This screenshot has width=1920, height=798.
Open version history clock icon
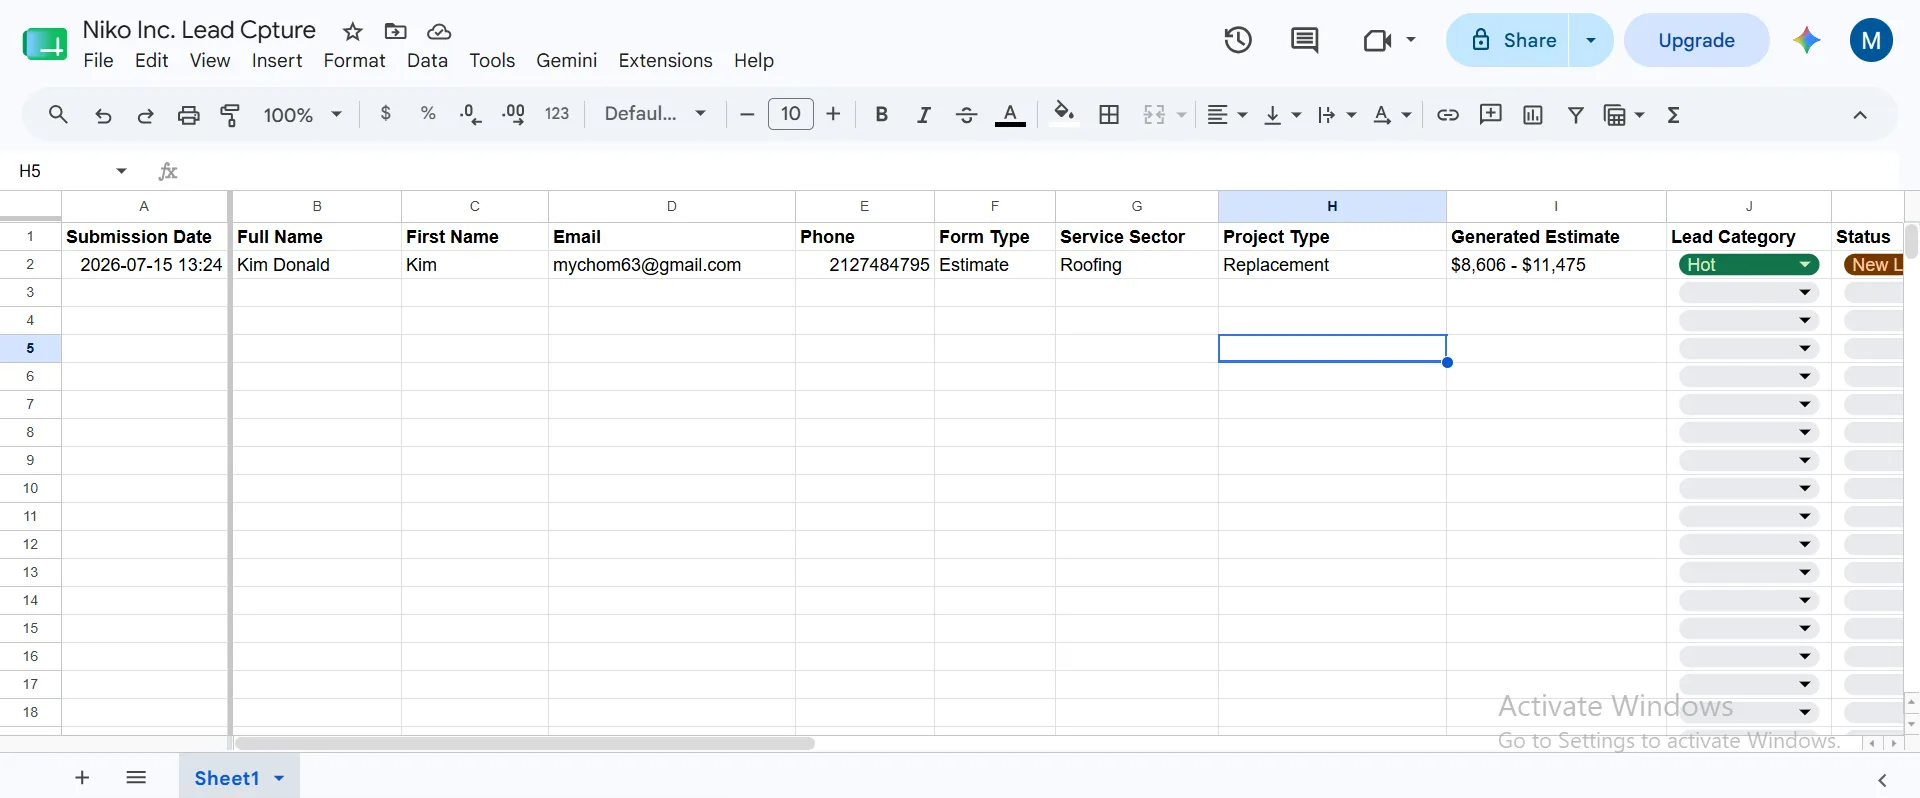1238,40
